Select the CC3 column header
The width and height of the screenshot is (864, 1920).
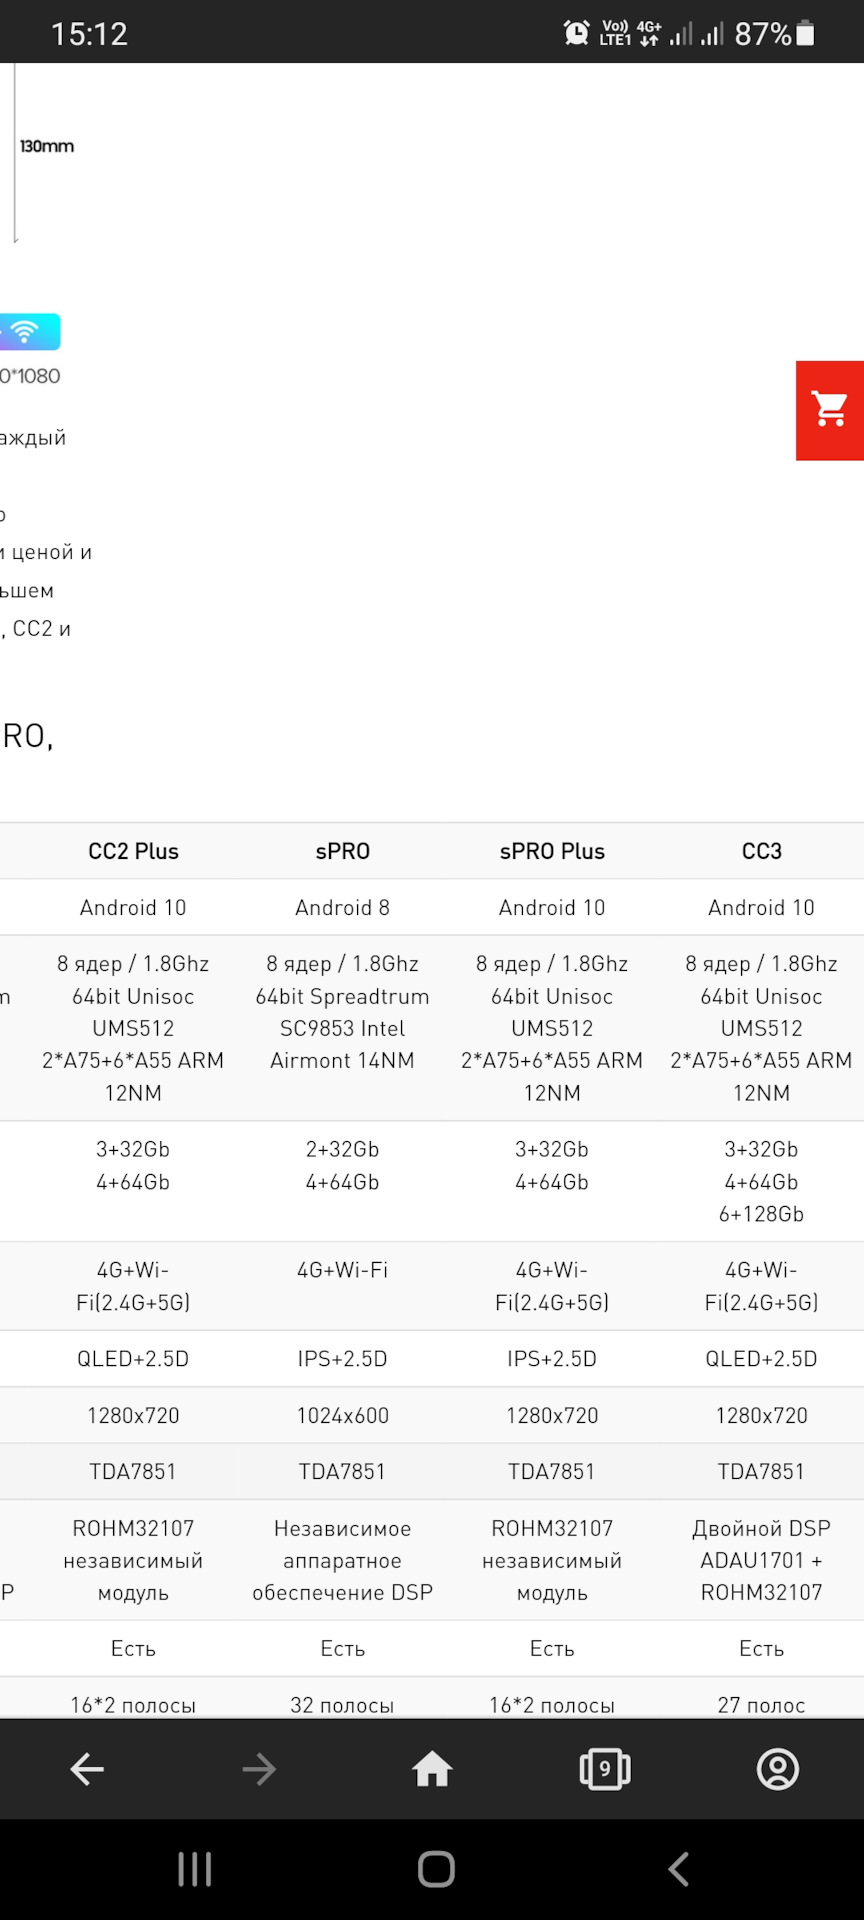[x=761, y=851]
